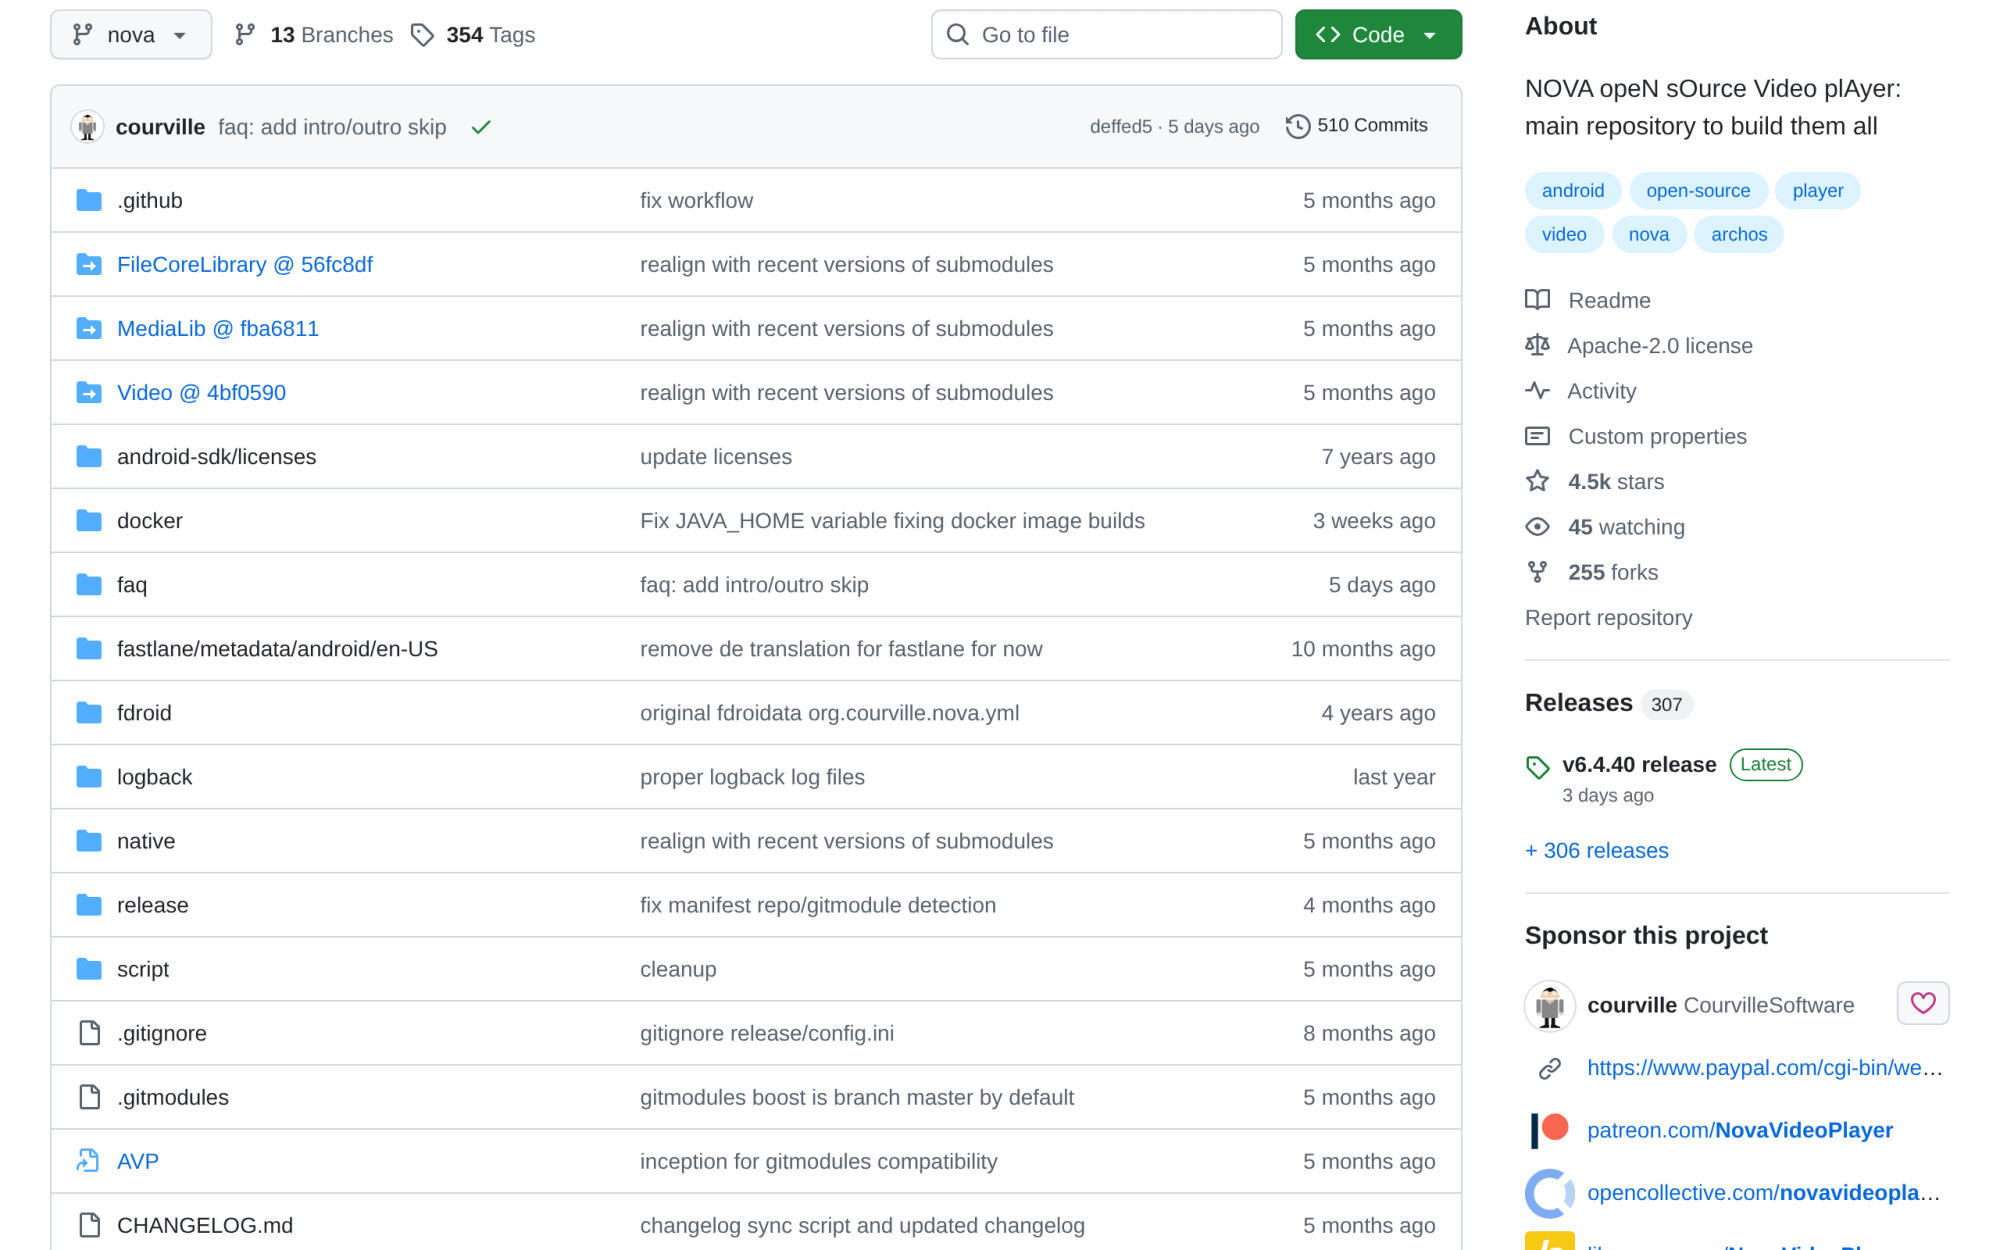Click the .github folder icon
This screenshot has width=2000, height=1250.
click(89, 201)
